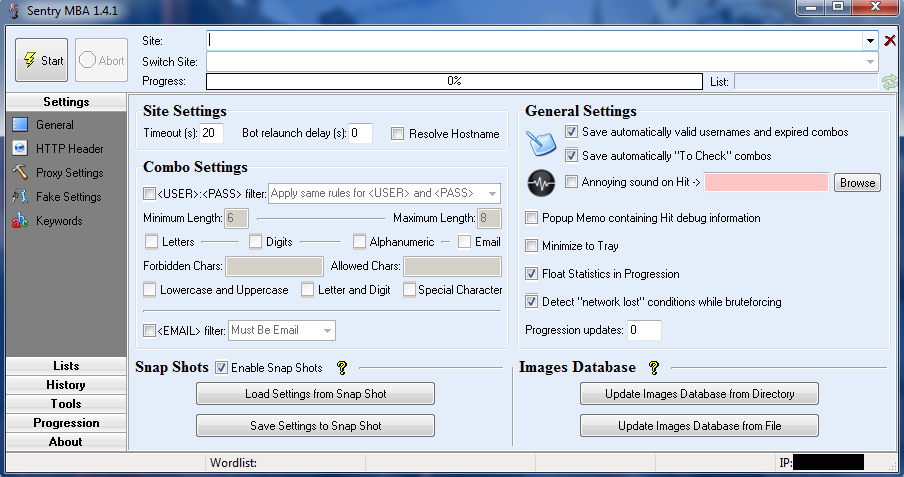Toggle Enable Snap Shots checkbox
This screenshot has height=477, width=904.
point(221,367)
